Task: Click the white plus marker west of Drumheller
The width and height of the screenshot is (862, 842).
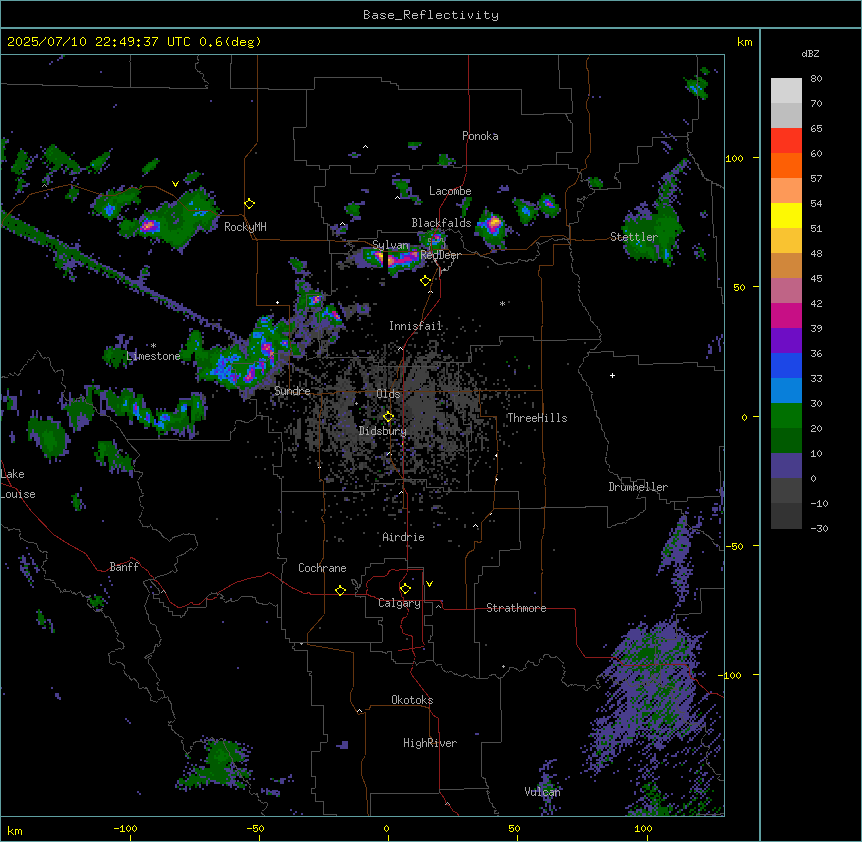Action: point(612,375)
